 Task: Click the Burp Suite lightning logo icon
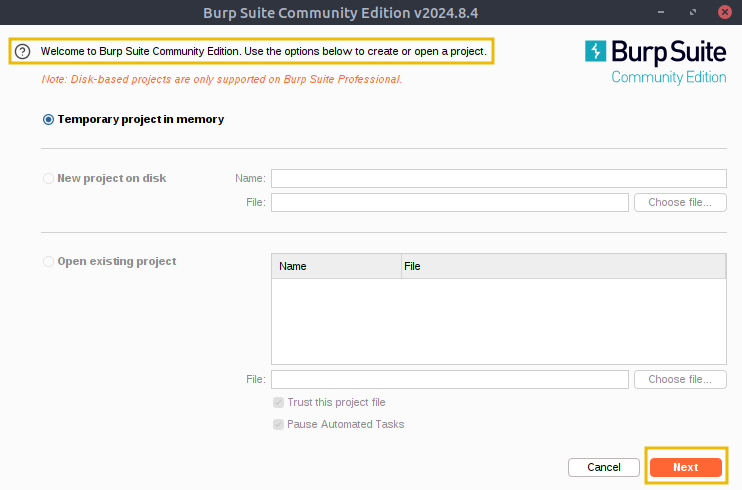point(595,51)
